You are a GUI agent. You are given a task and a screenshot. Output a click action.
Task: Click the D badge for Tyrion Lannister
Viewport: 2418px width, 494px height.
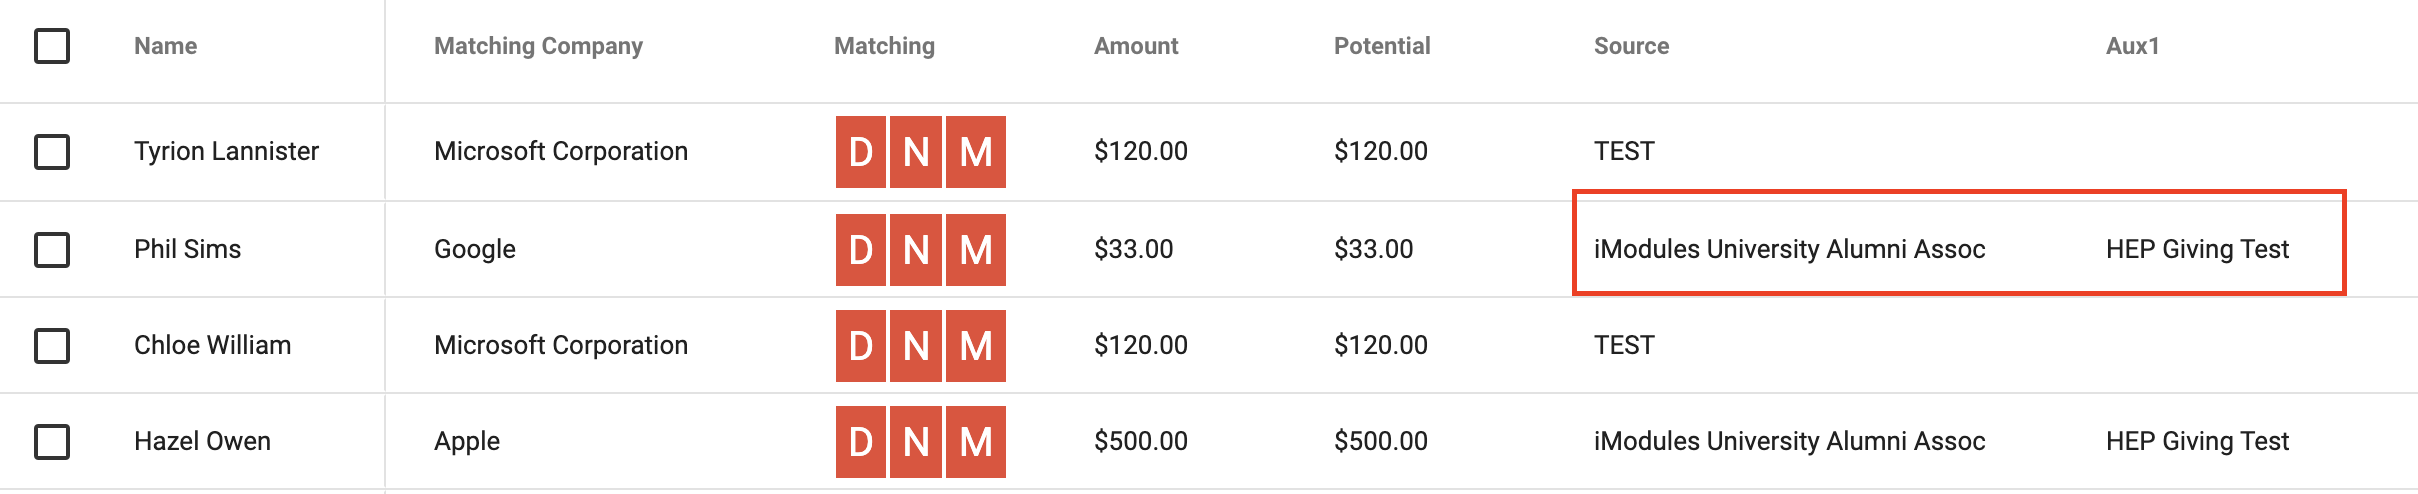click(861, 152)
